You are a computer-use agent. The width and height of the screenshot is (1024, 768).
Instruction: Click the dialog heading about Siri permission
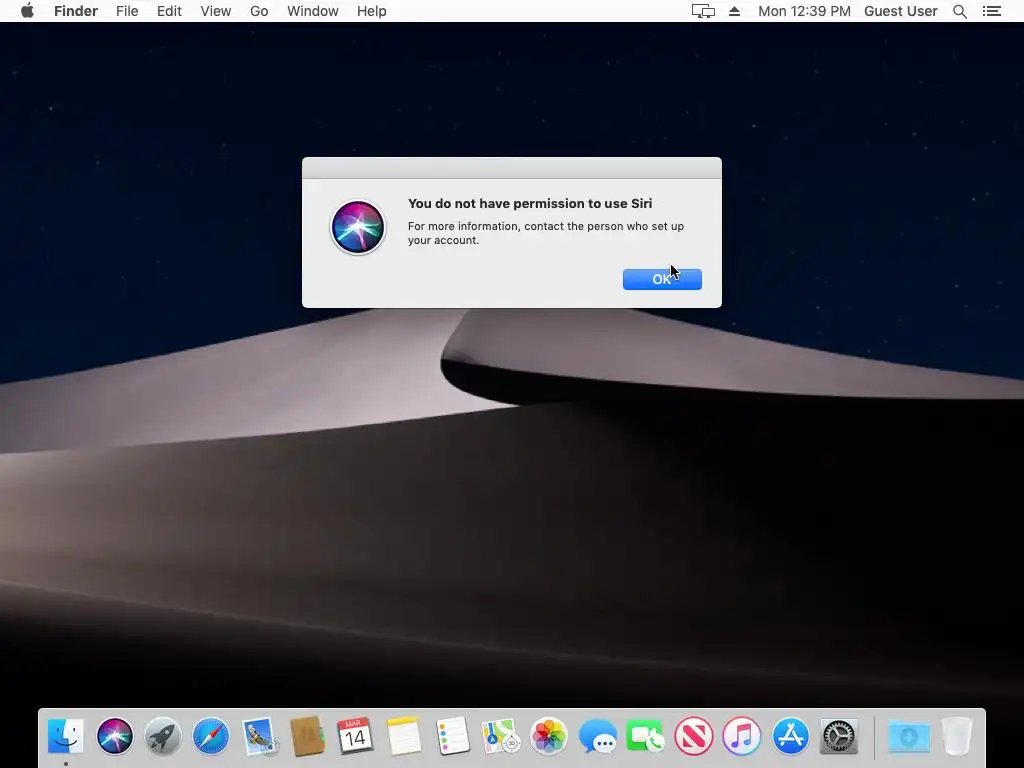530,203
